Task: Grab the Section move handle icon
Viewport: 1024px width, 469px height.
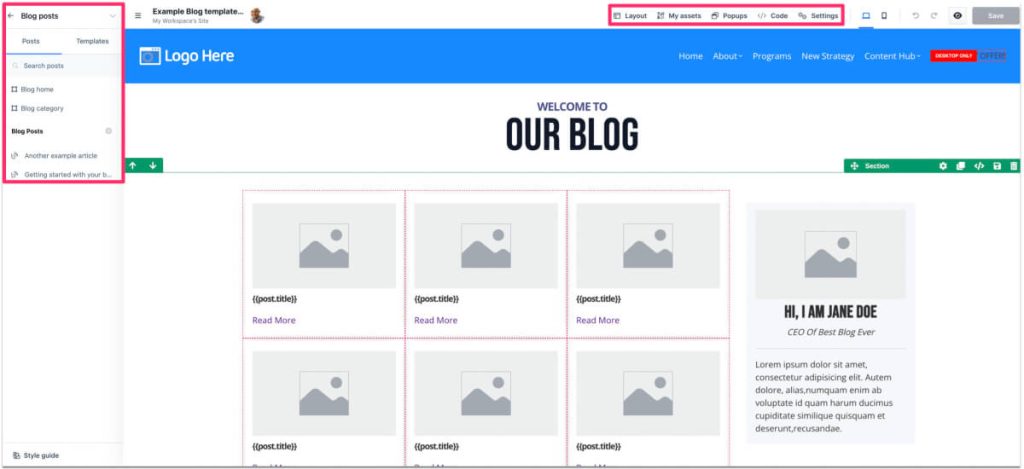Action: click(x=854, y=166)
